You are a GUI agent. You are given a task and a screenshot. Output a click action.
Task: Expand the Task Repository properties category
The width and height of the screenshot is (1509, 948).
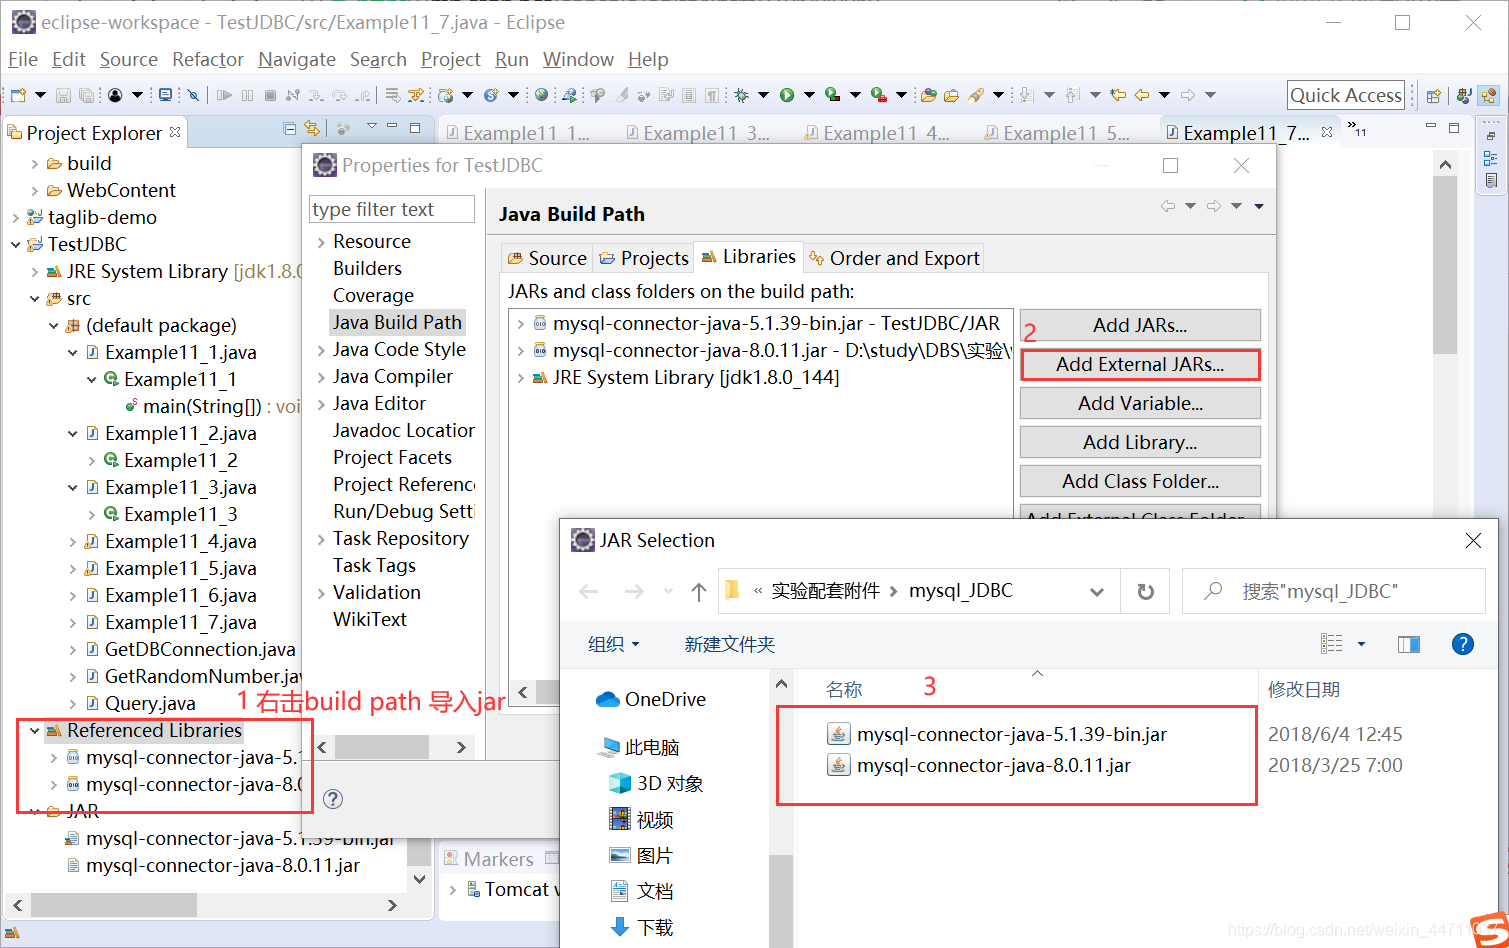pyautogui.click(x=321, y=539)
